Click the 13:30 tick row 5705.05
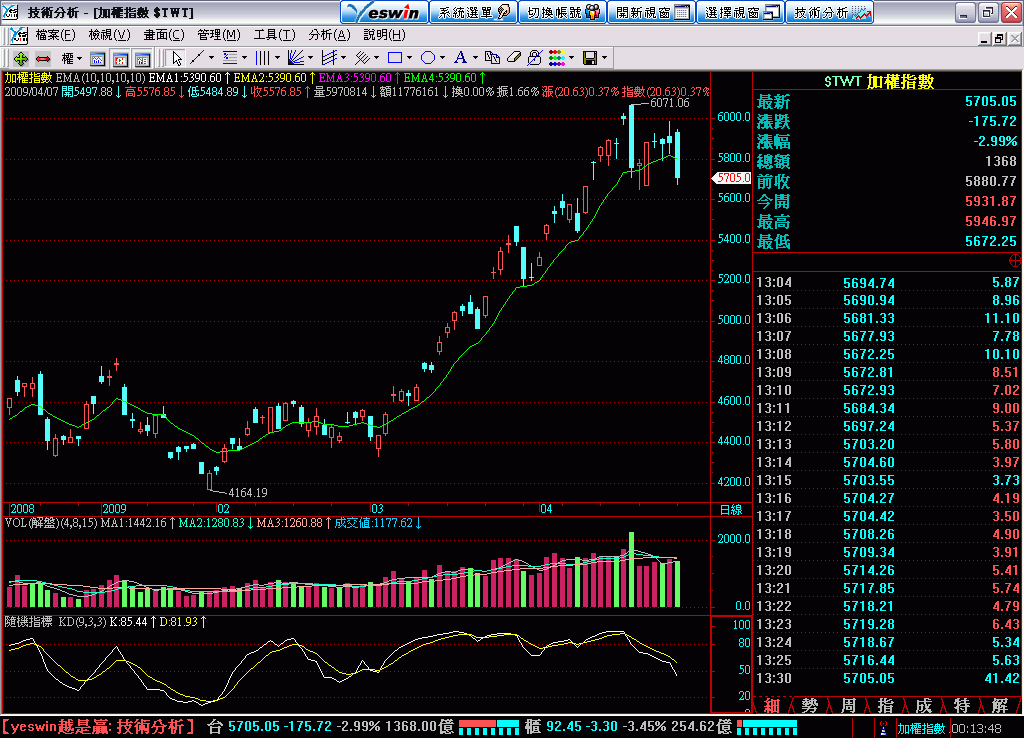 pyautogui.click(x=888, y=678)
